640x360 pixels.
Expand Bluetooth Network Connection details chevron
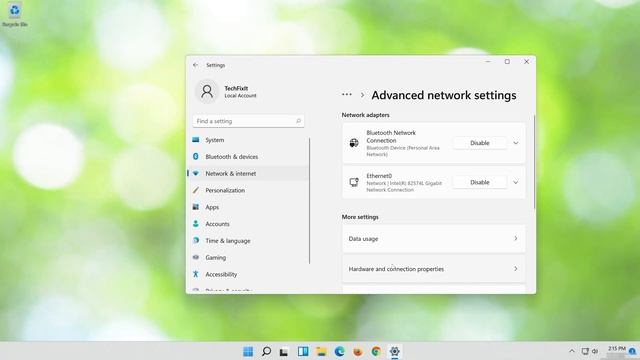point(516,143)
